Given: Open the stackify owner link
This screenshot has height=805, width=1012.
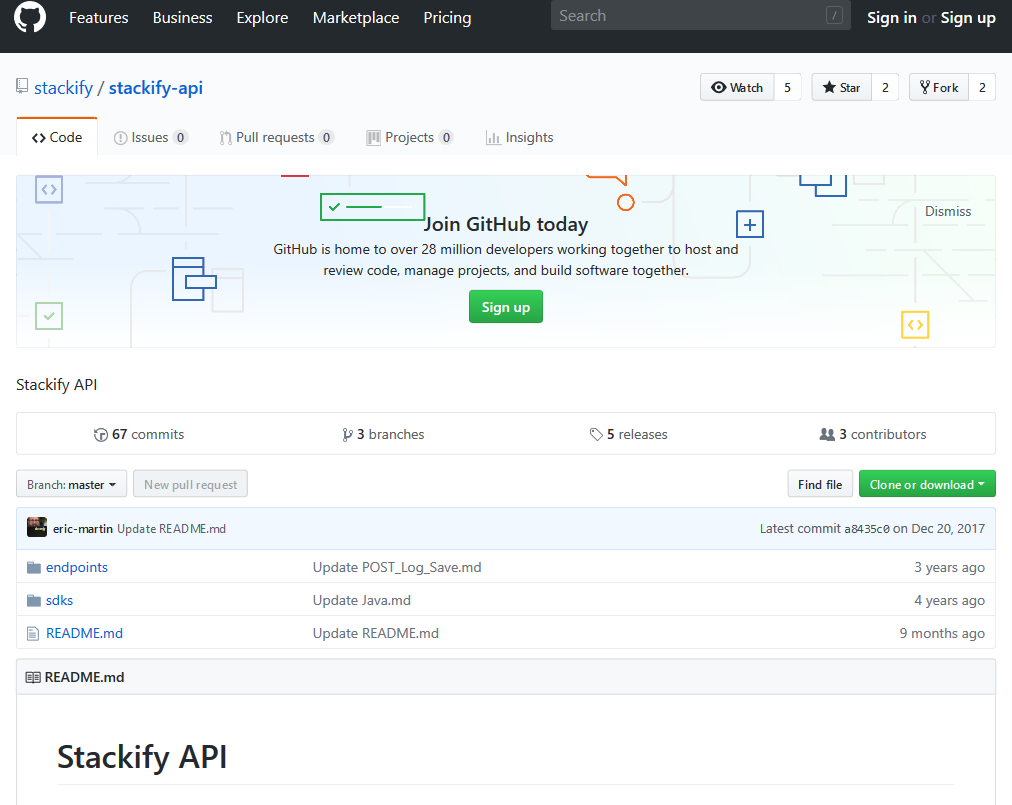Looking at the screenshot, I should point(63,88).
